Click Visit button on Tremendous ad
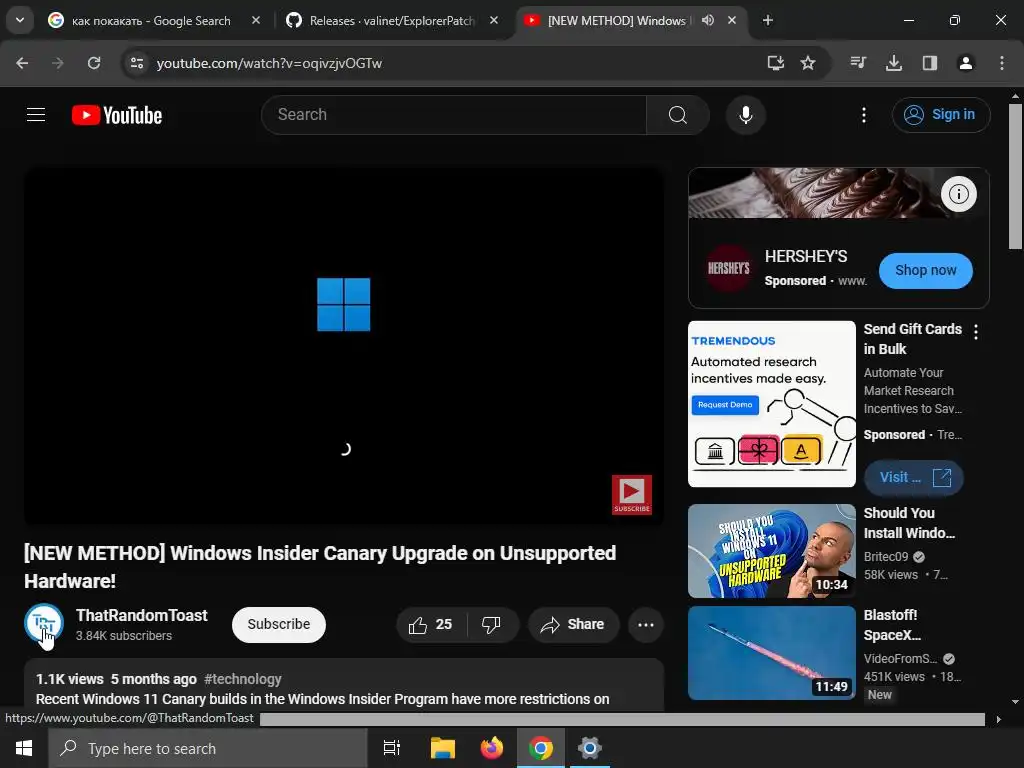1024x768 pixels. (x=914, y=477)
